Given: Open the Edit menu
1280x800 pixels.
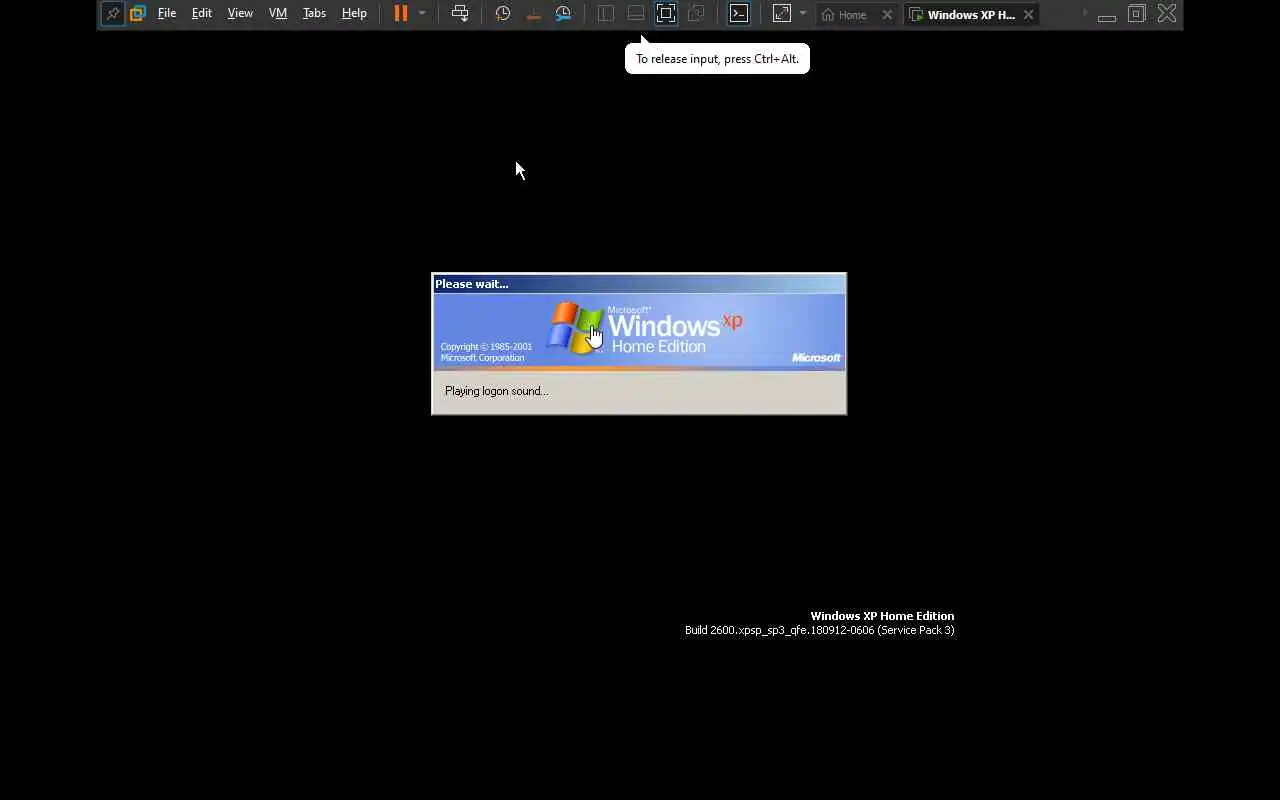Looking at the screenshot, I should coord(202,14).
